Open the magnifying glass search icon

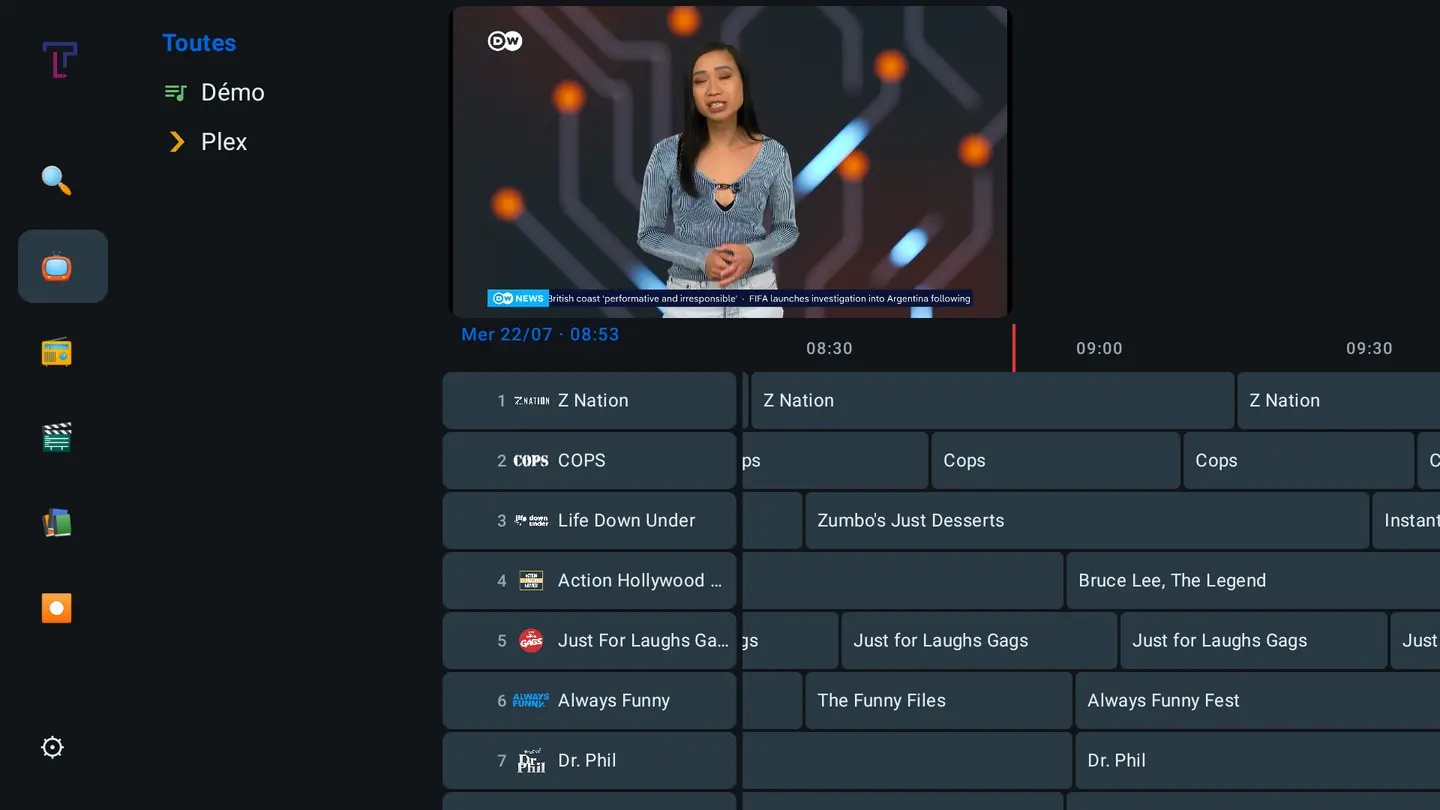56,181
